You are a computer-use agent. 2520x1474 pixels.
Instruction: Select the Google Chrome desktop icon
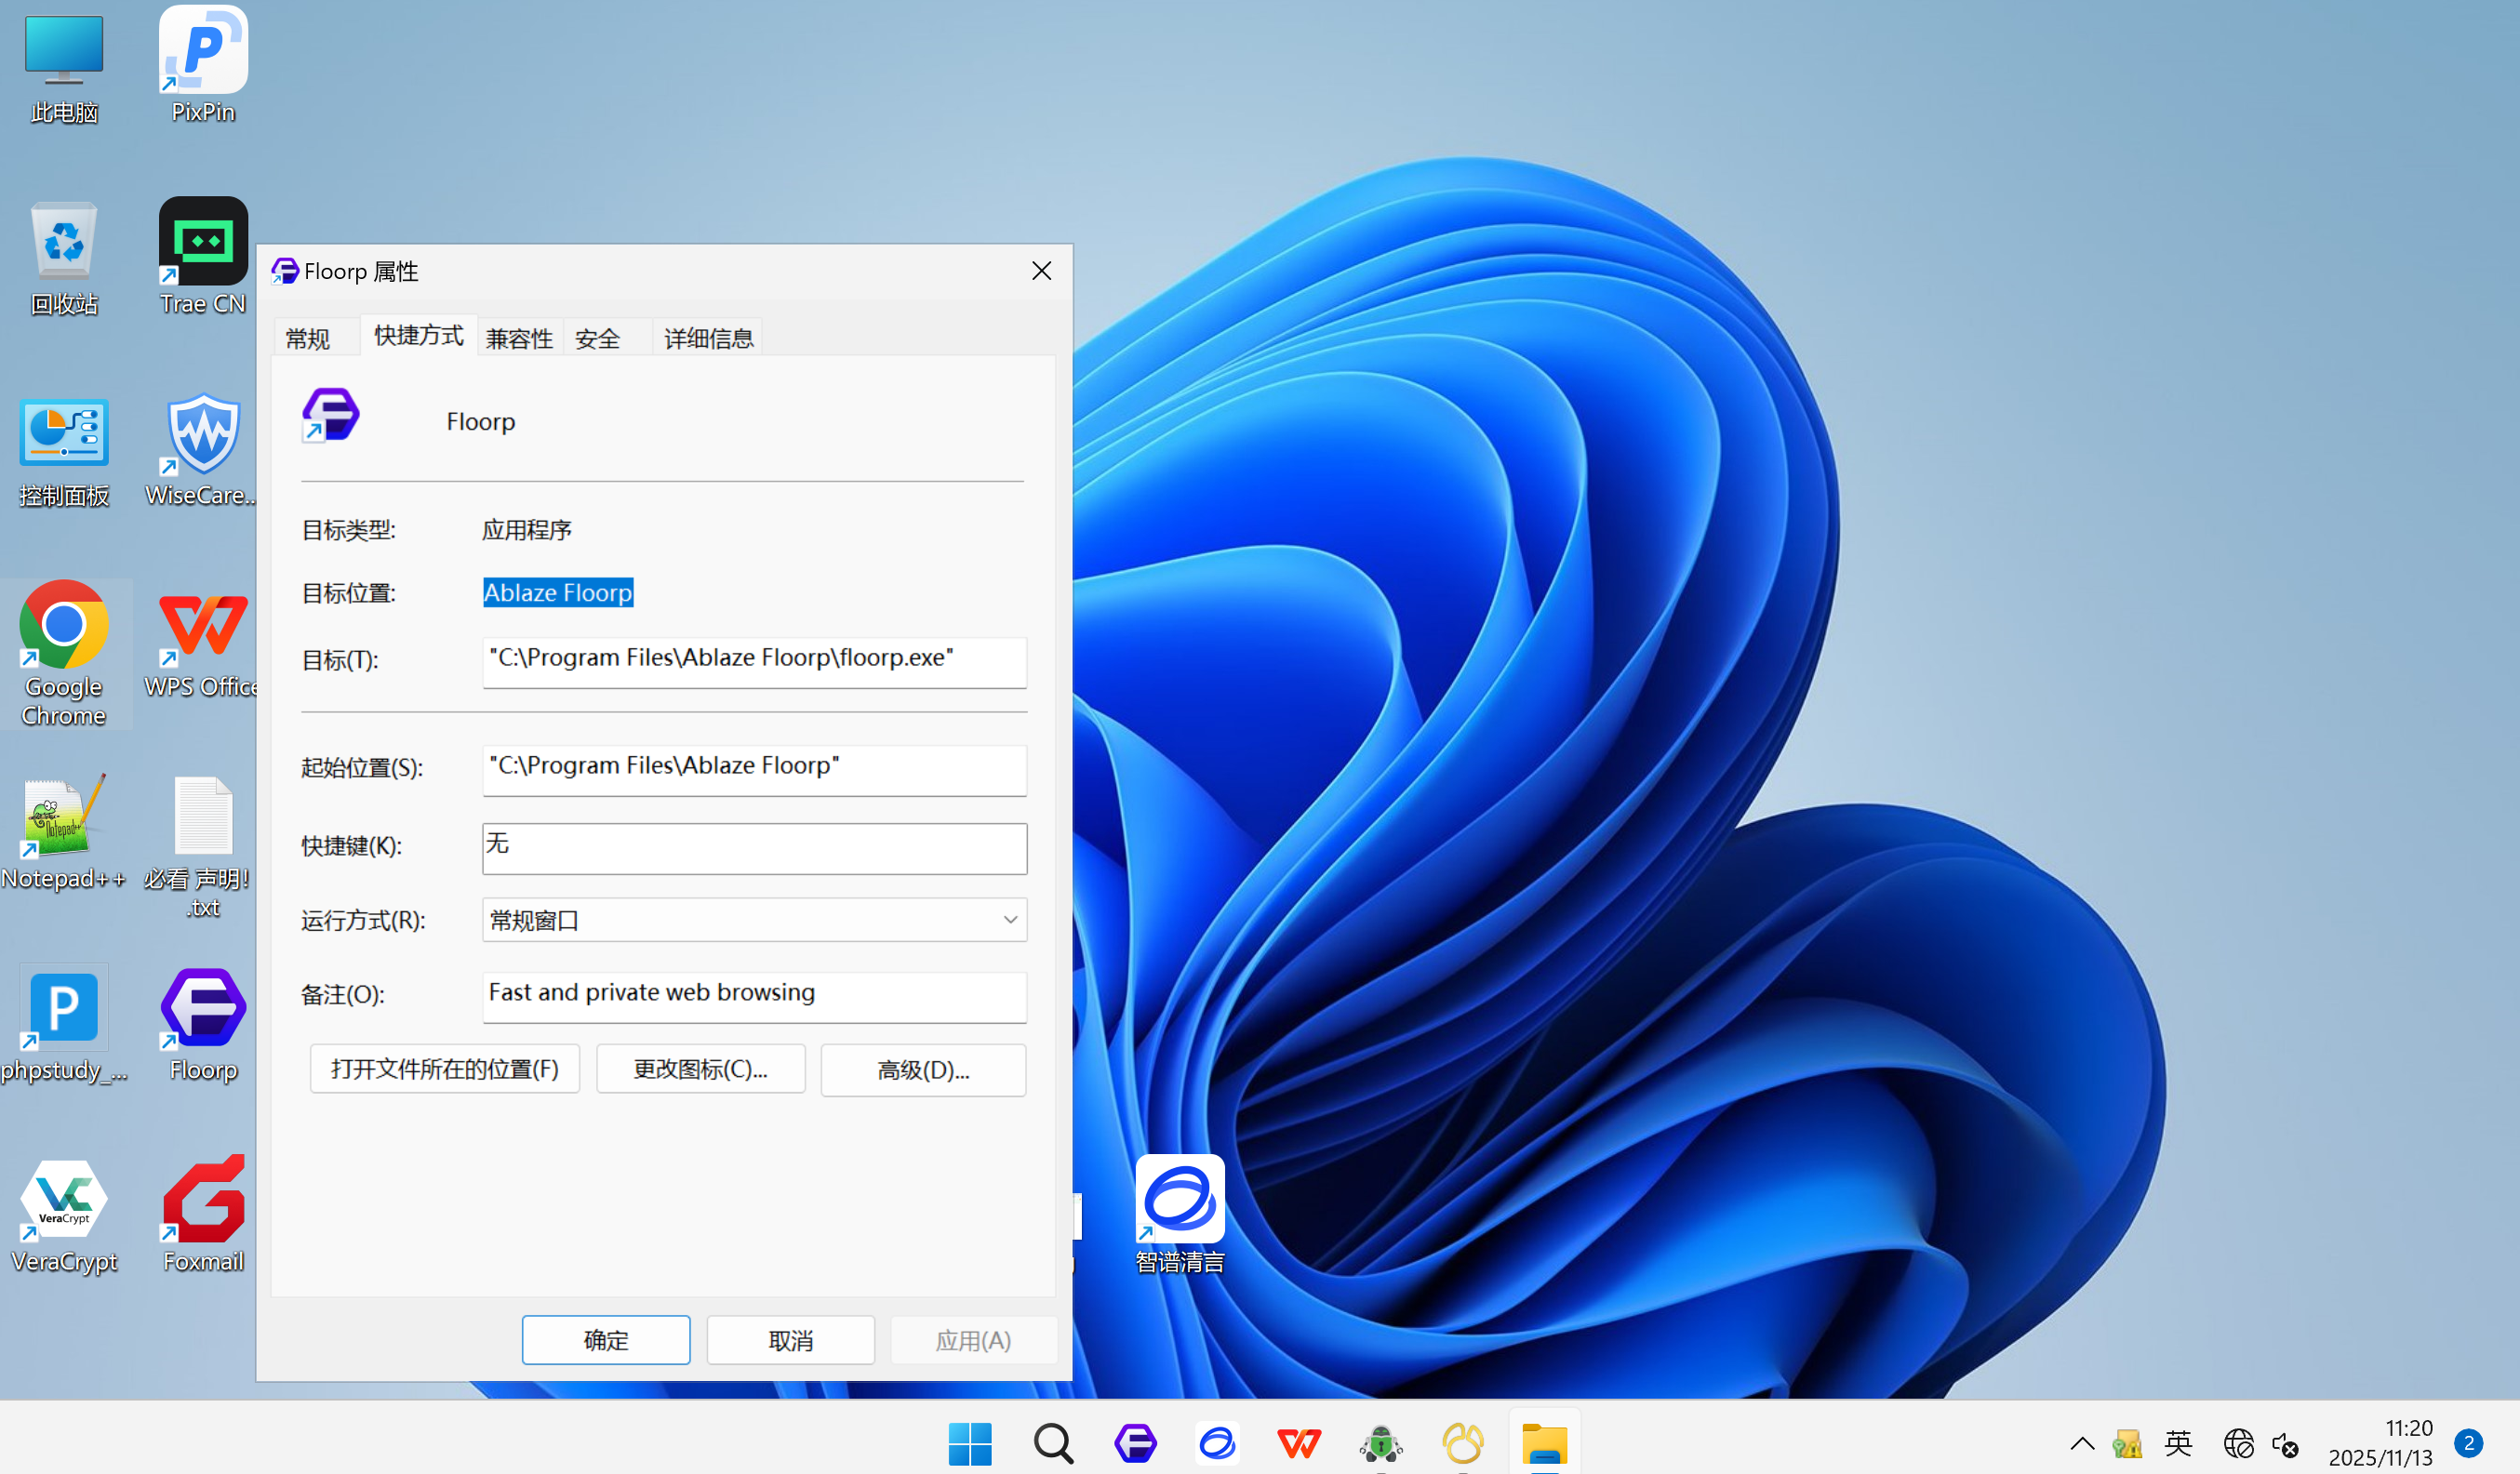[64, 626]
